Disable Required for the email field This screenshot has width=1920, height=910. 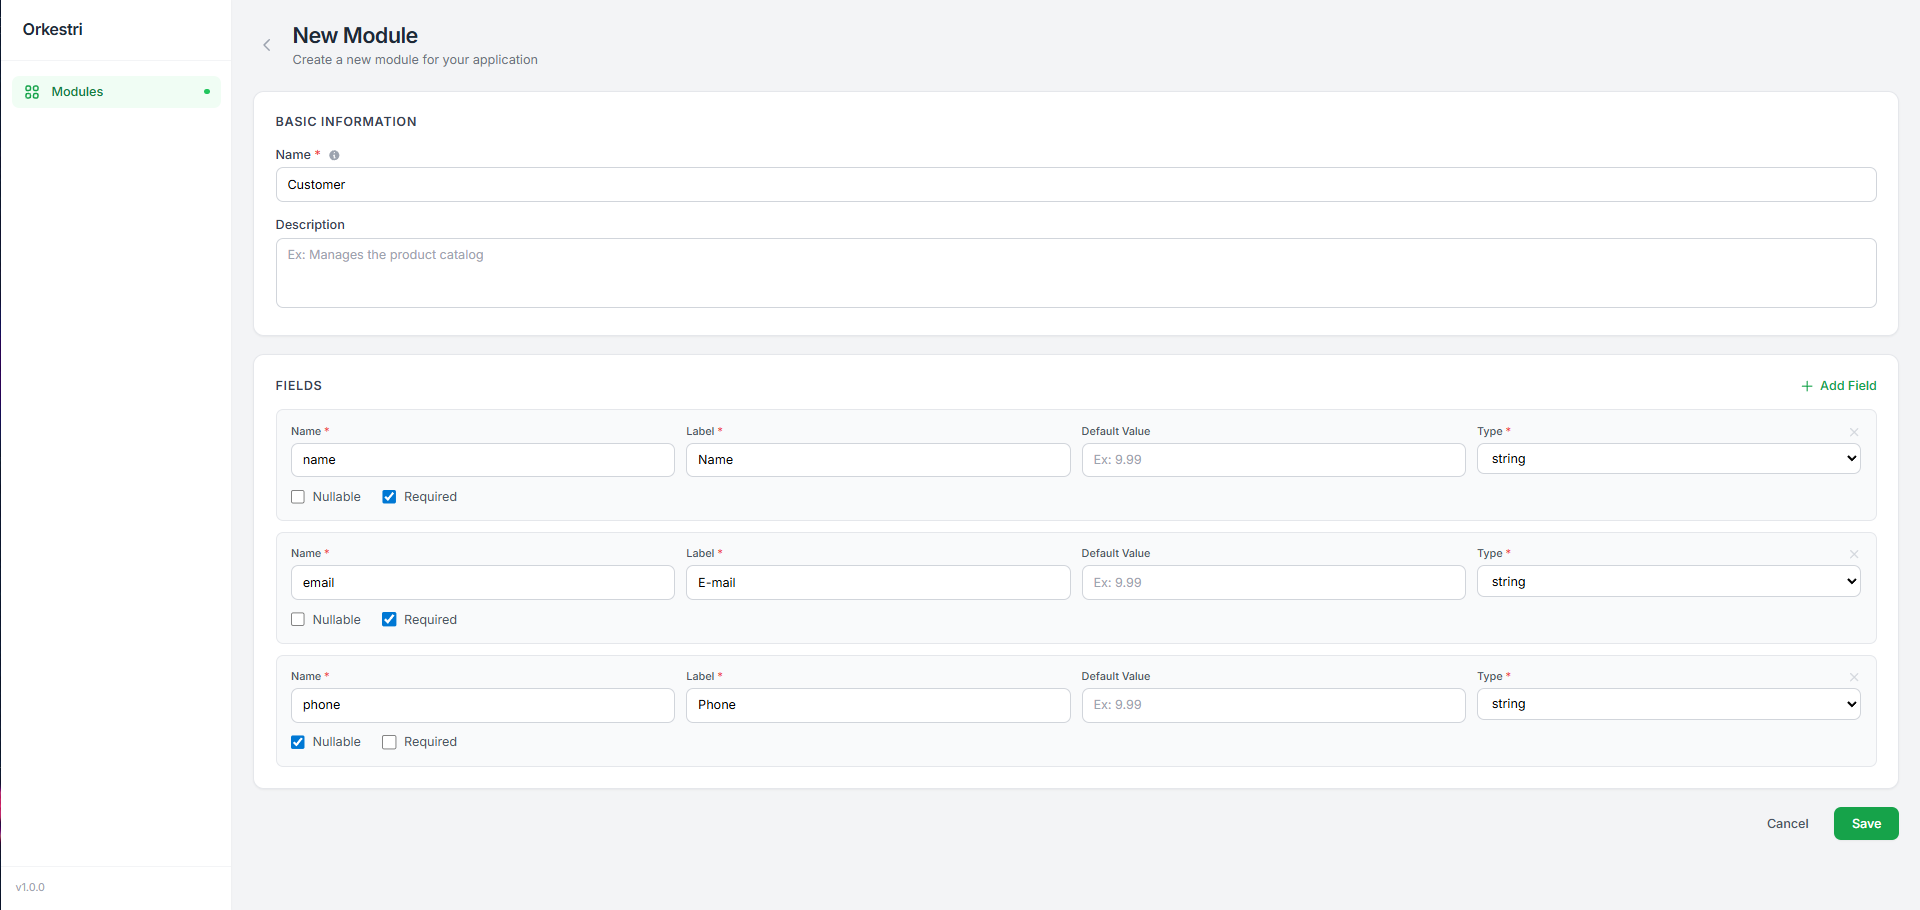[389, 619]
